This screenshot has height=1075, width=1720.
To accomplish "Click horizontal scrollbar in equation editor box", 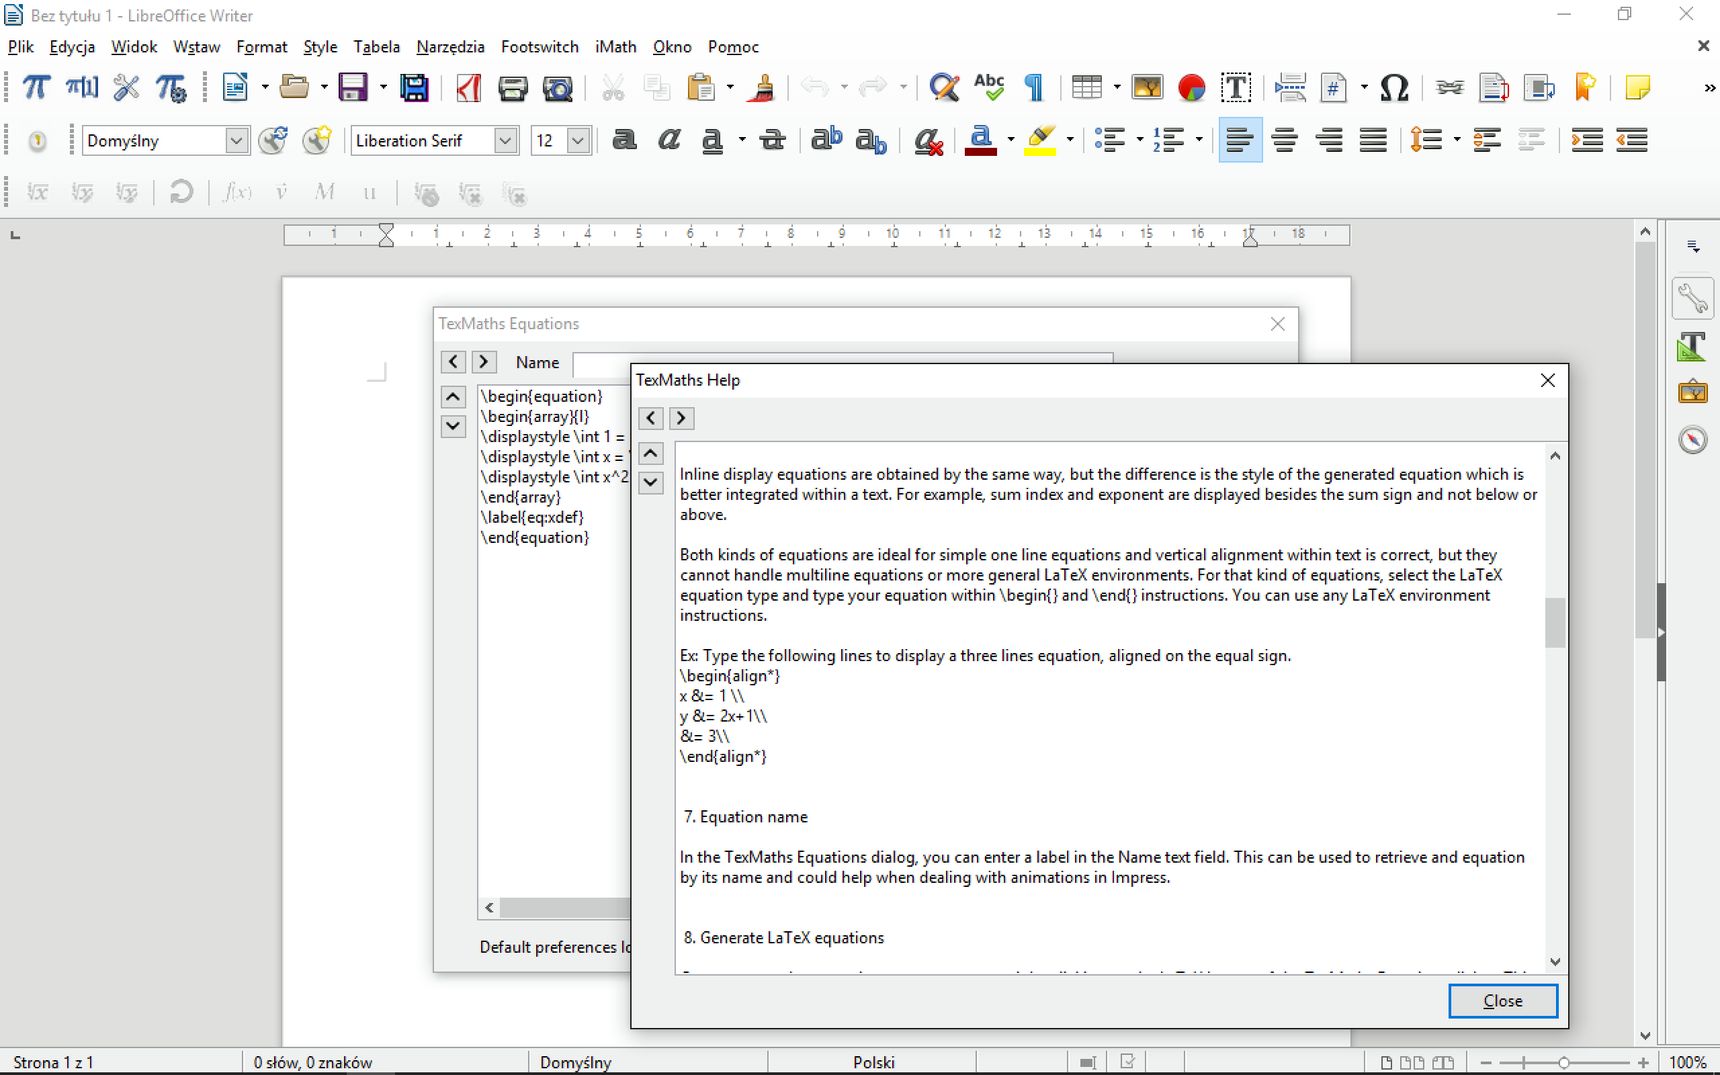I will click(555, 908).
